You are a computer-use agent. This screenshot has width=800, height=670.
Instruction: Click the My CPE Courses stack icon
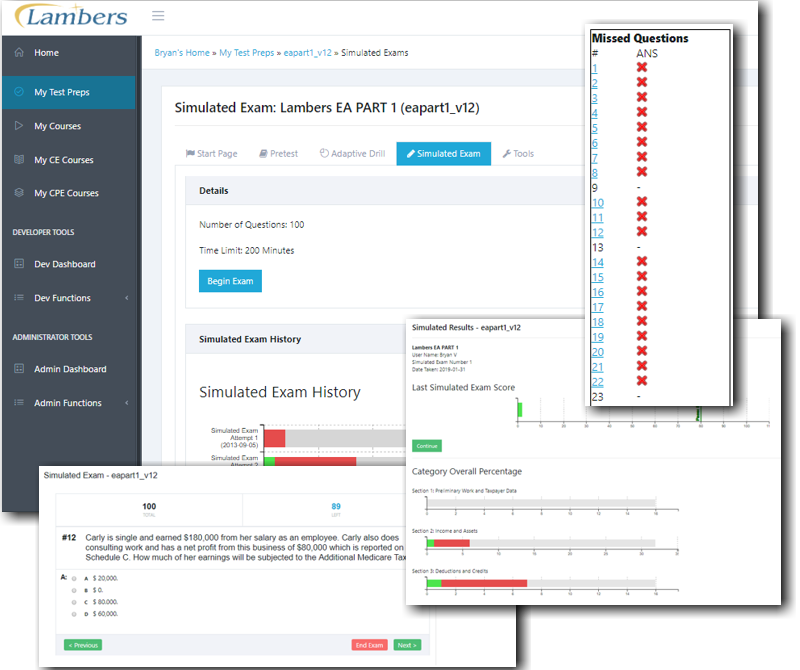(19, 192)
